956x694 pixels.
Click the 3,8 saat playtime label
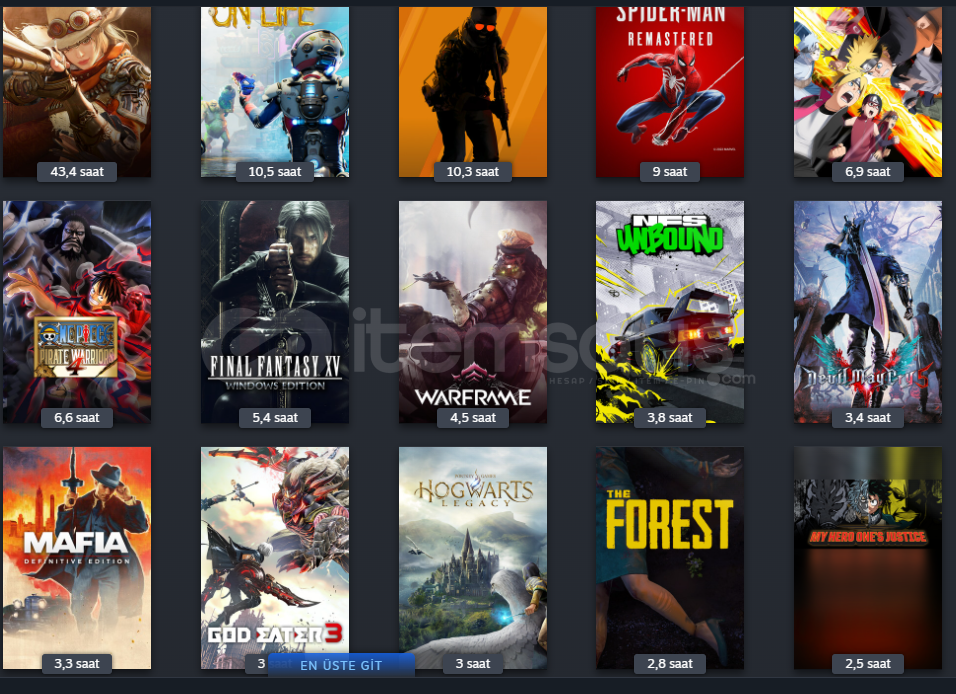click(670, 418)
